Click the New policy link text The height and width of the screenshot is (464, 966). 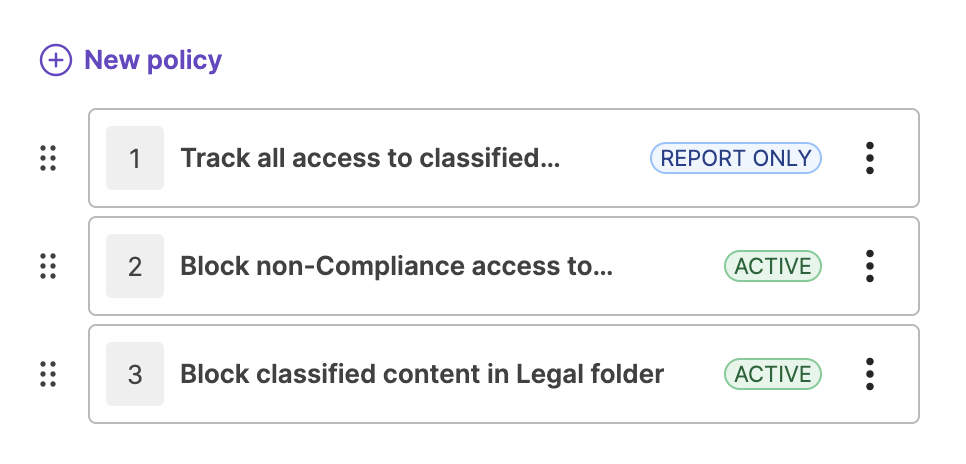point(153,60)
